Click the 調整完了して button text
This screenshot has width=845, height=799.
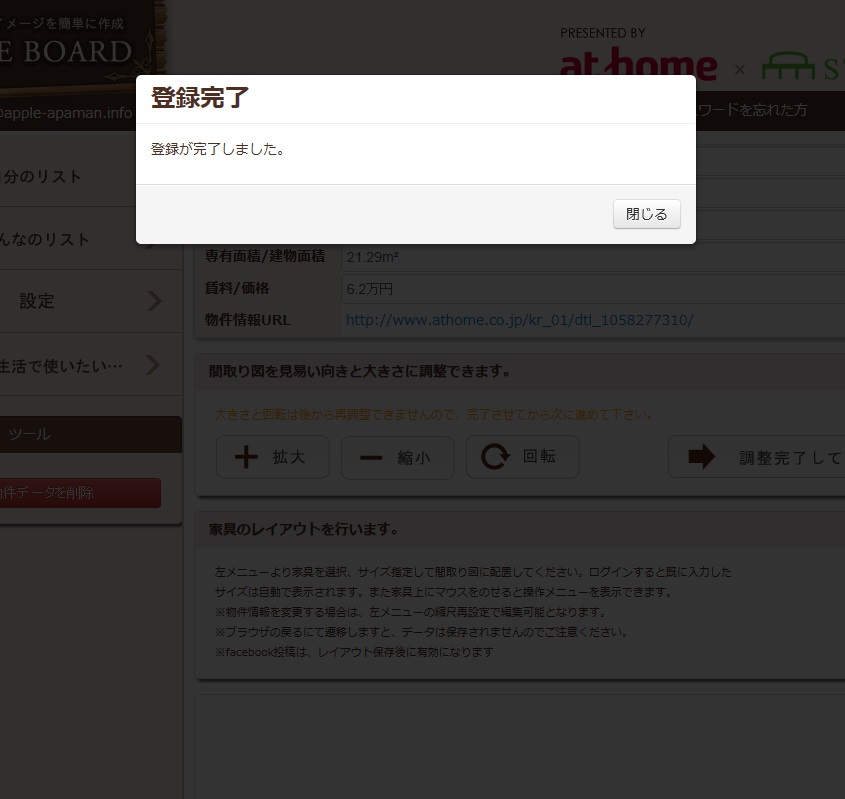(x=790, y=458)
